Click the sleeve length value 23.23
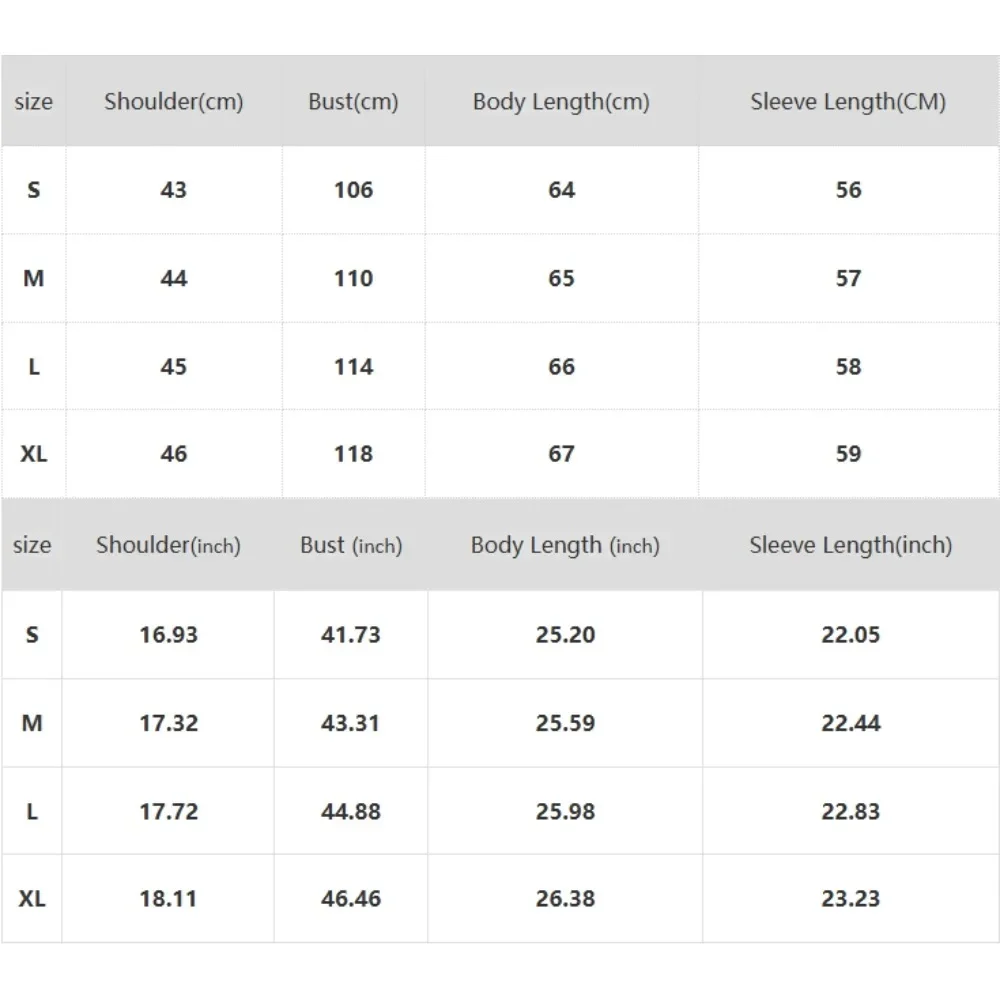This screenshot has height=1000, width=1000. [x=851, y=899]
